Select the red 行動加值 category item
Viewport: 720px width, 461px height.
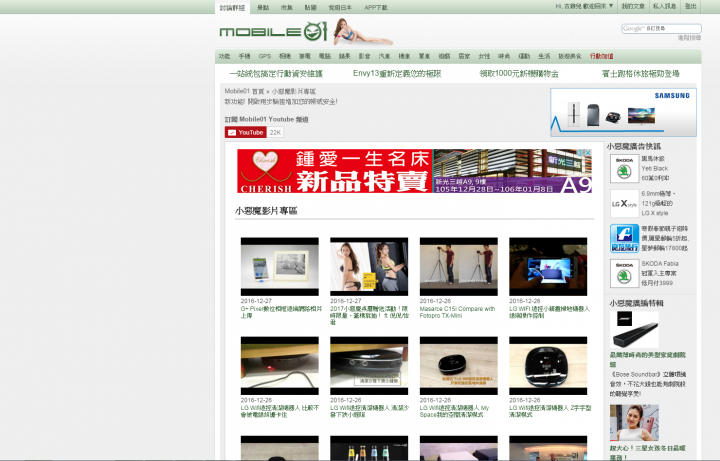point(601,56)
